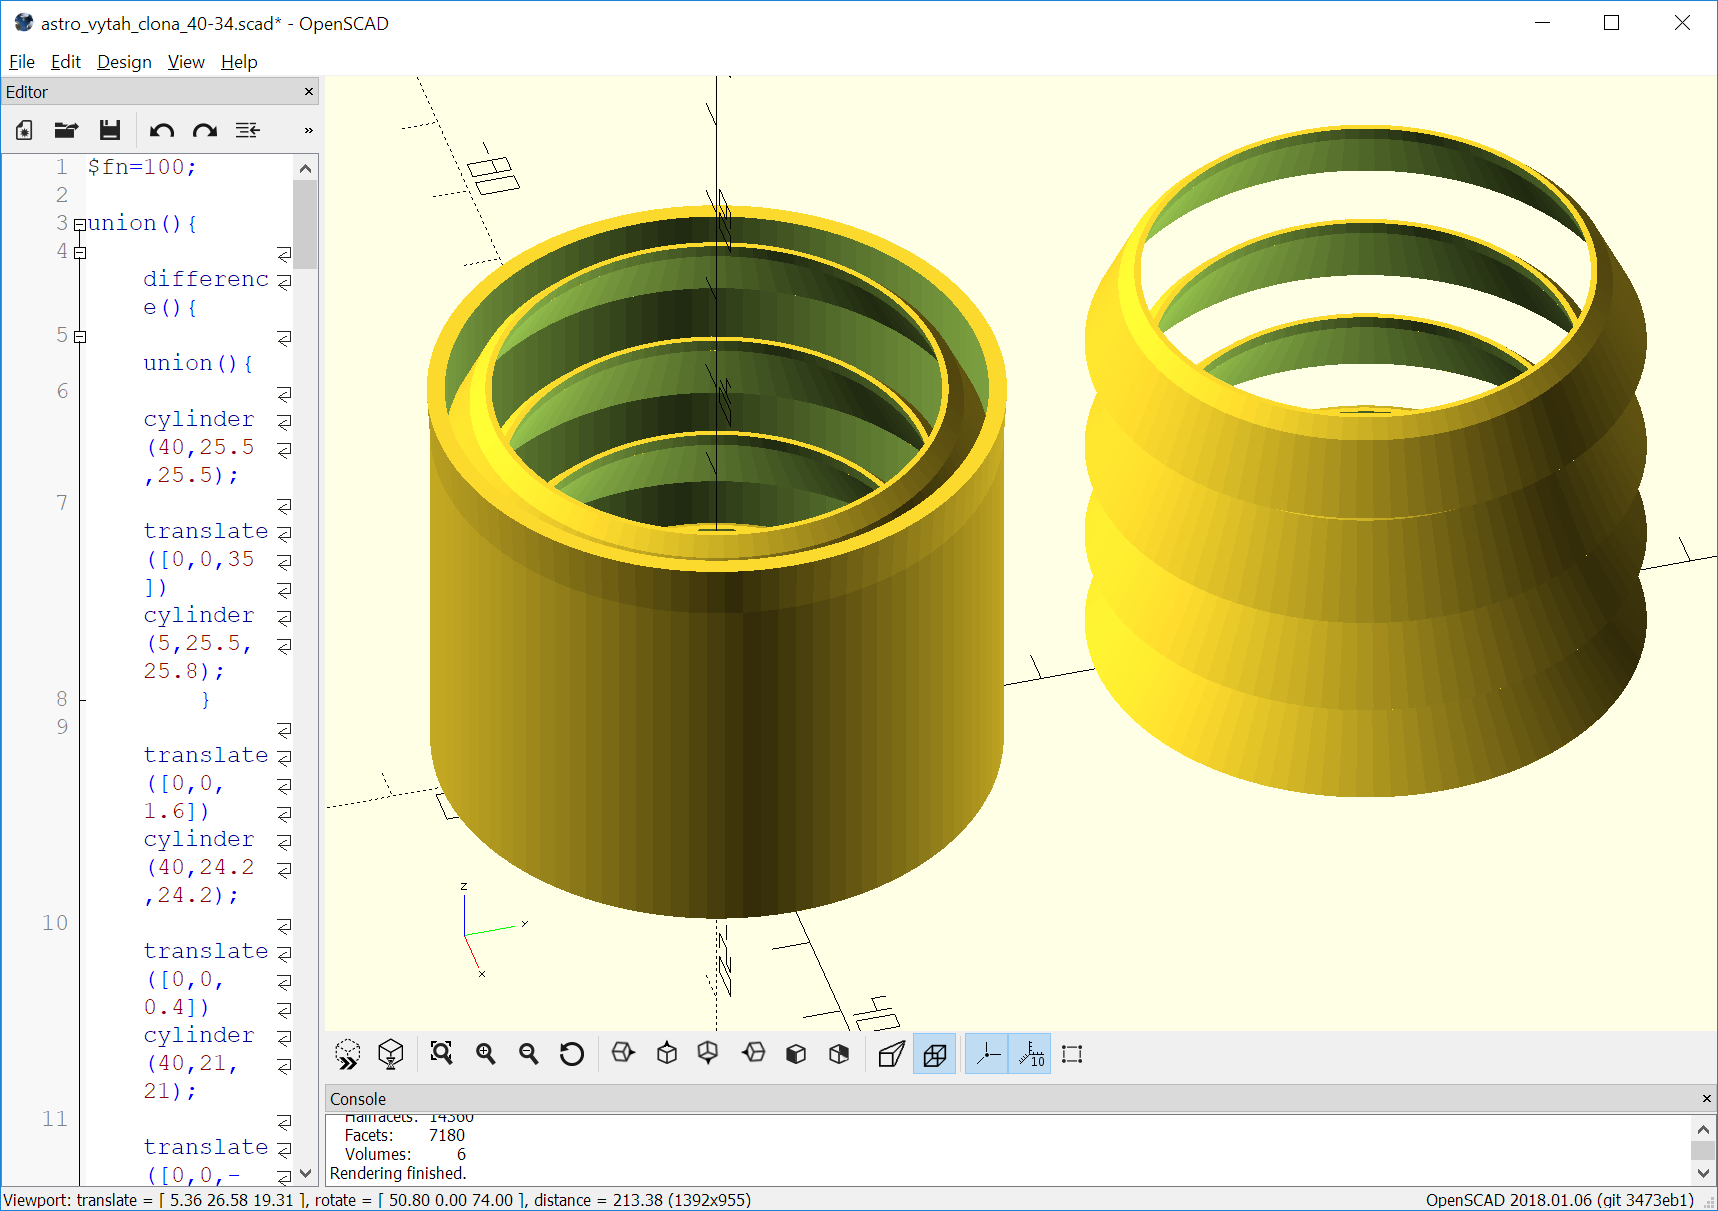Toggle Orthogonal projection icon

(935, 1054)
